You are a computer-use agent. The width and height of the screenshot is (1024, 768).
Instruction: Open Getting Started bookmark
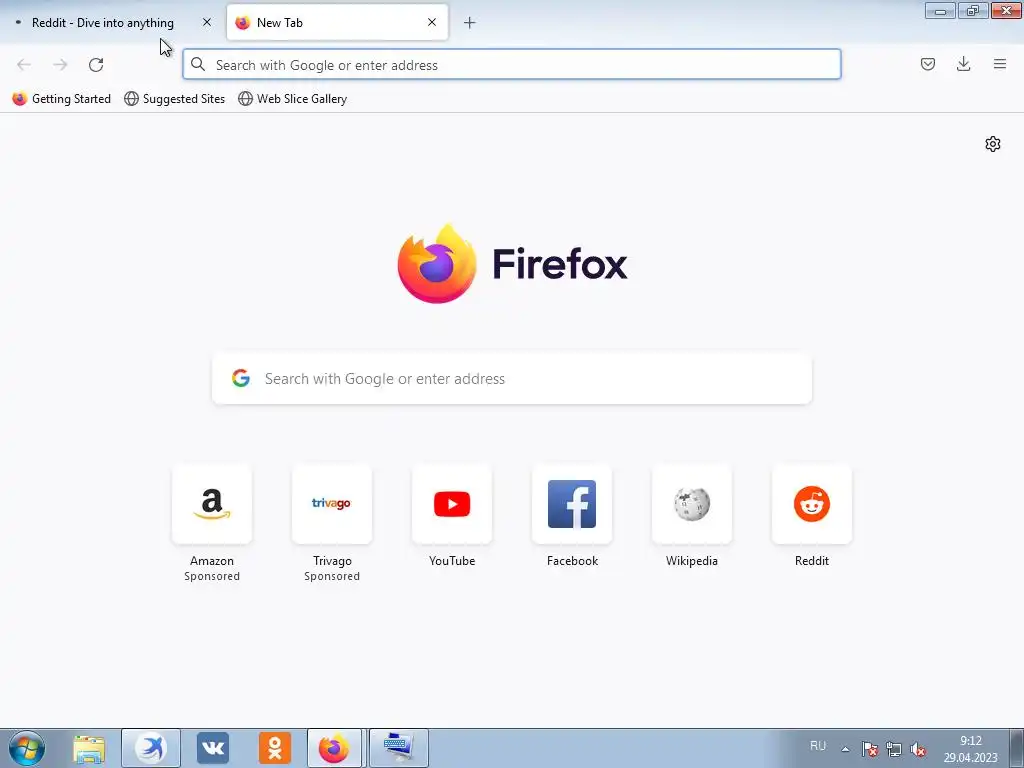coord(61,99)
